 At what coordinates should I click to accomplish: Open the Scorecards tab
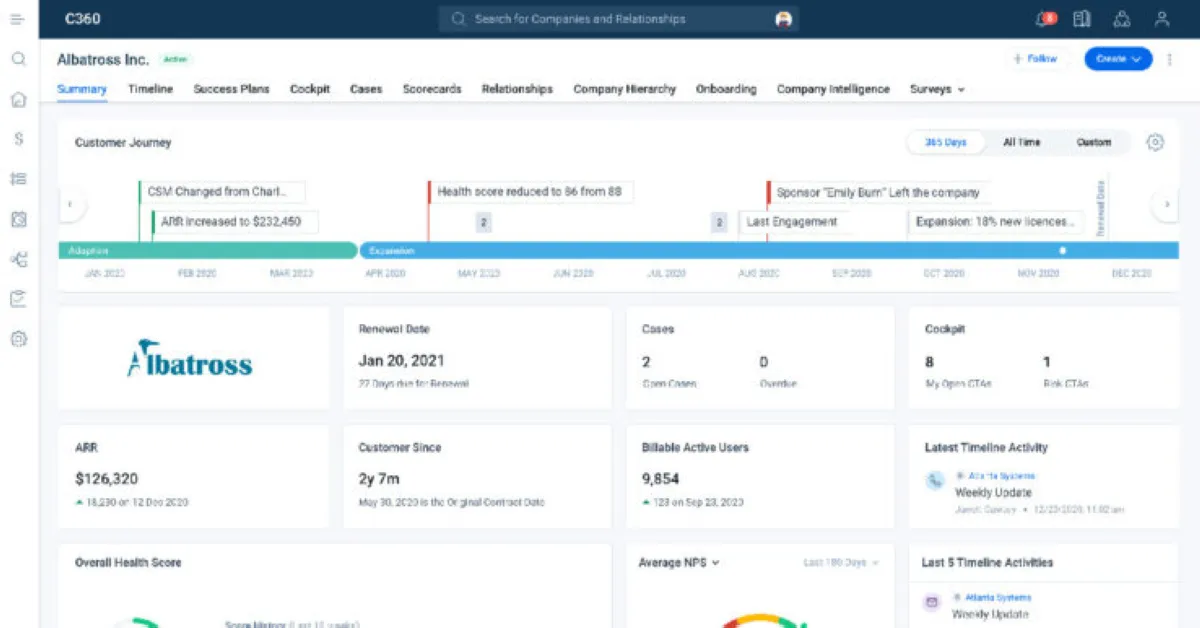(432, 89)
